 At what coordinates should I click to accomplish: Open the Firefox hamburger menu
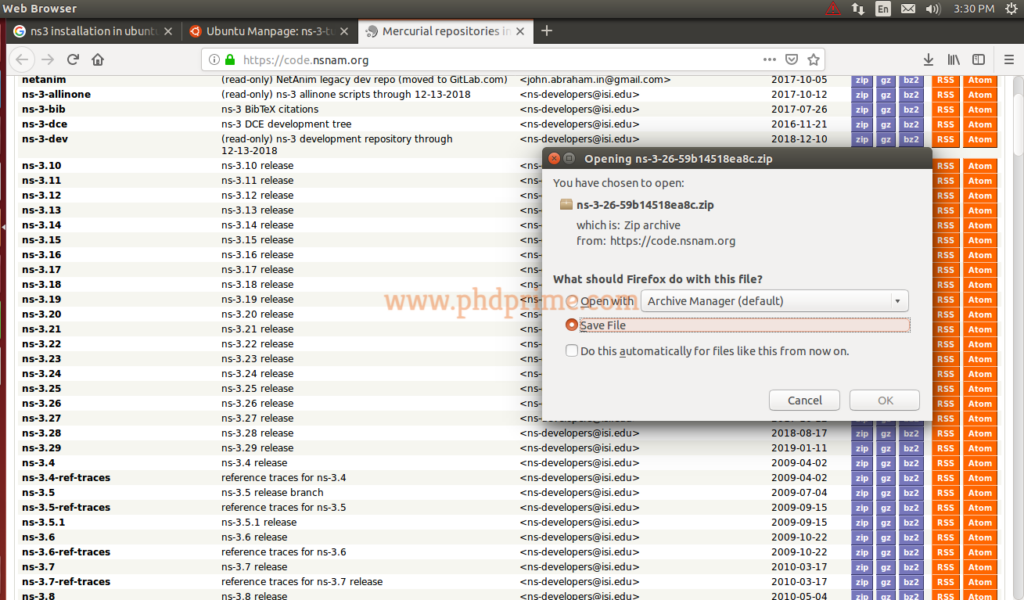click(1008, 59)
